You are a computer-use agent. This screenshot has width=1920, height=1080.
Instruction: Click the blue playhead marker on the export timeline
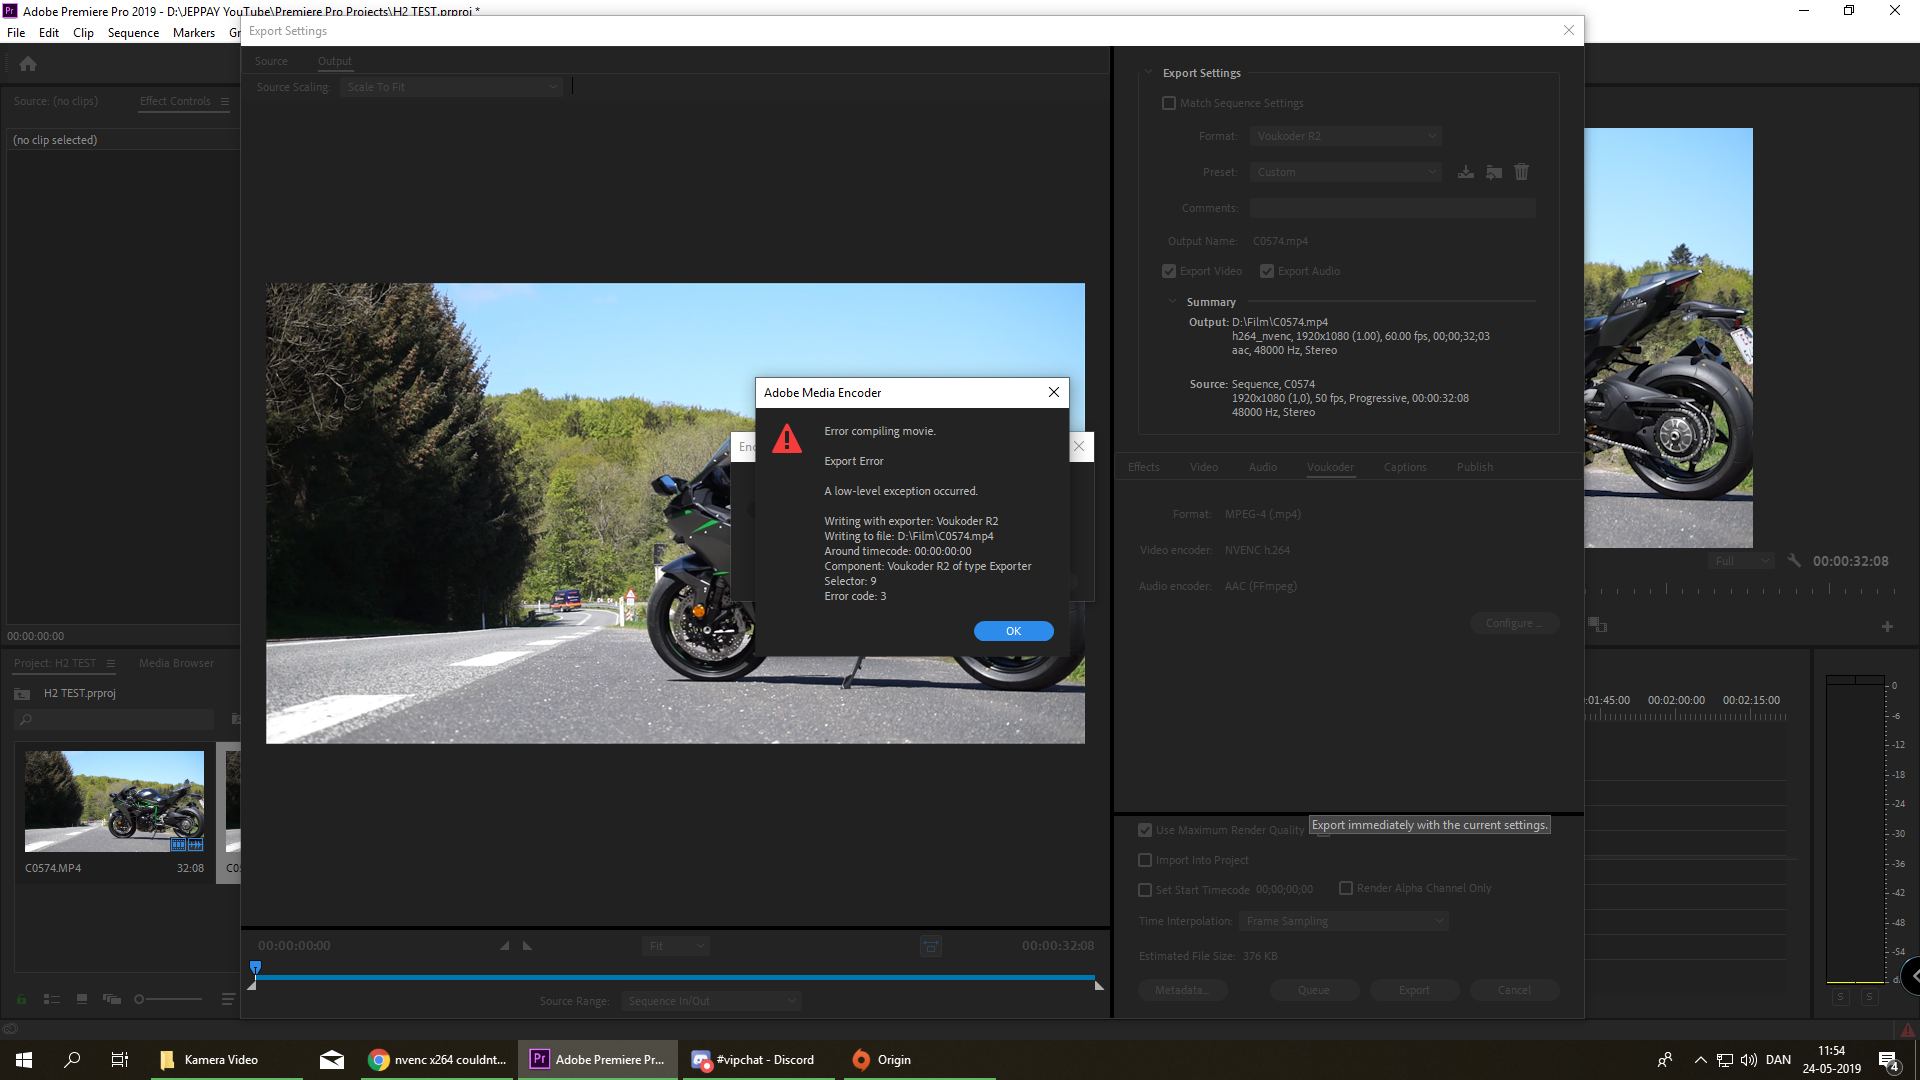pyautogui.click(x=255, y=967)
